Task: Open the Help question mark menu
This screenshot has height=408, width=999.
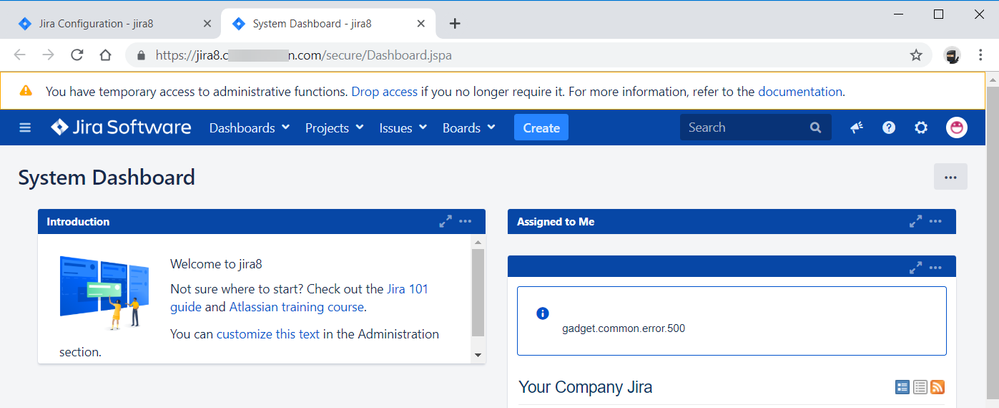Action: [x=889, y=128]
